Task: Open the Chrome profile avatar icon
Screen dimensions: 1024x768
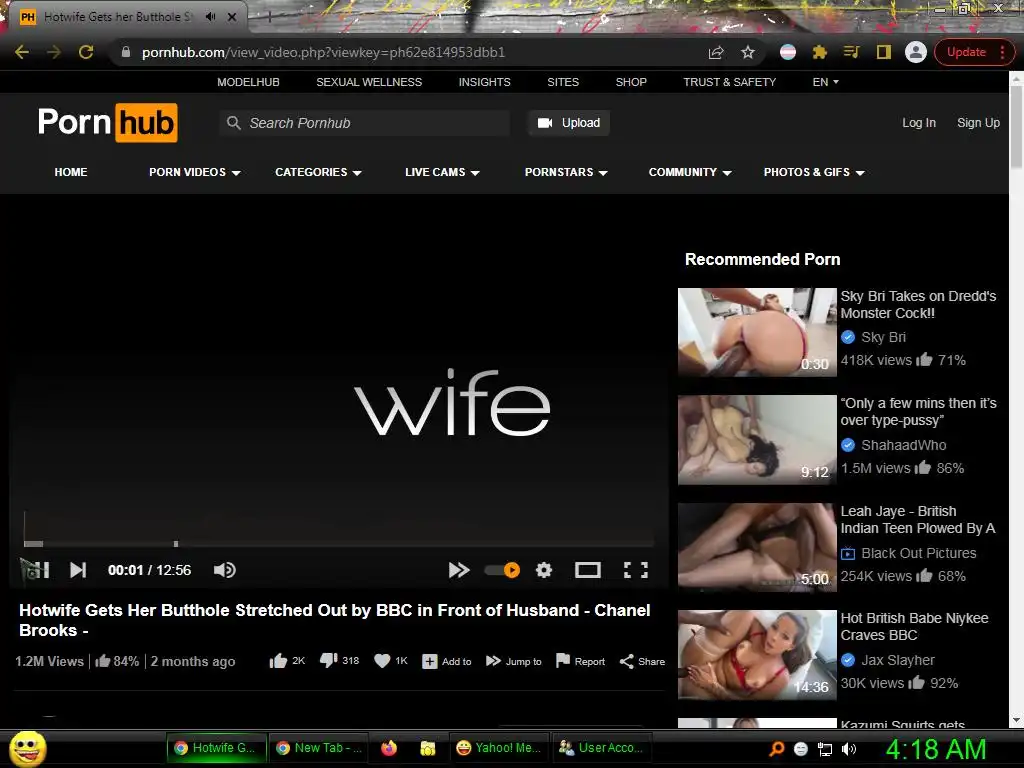Action: pos(916,52)
